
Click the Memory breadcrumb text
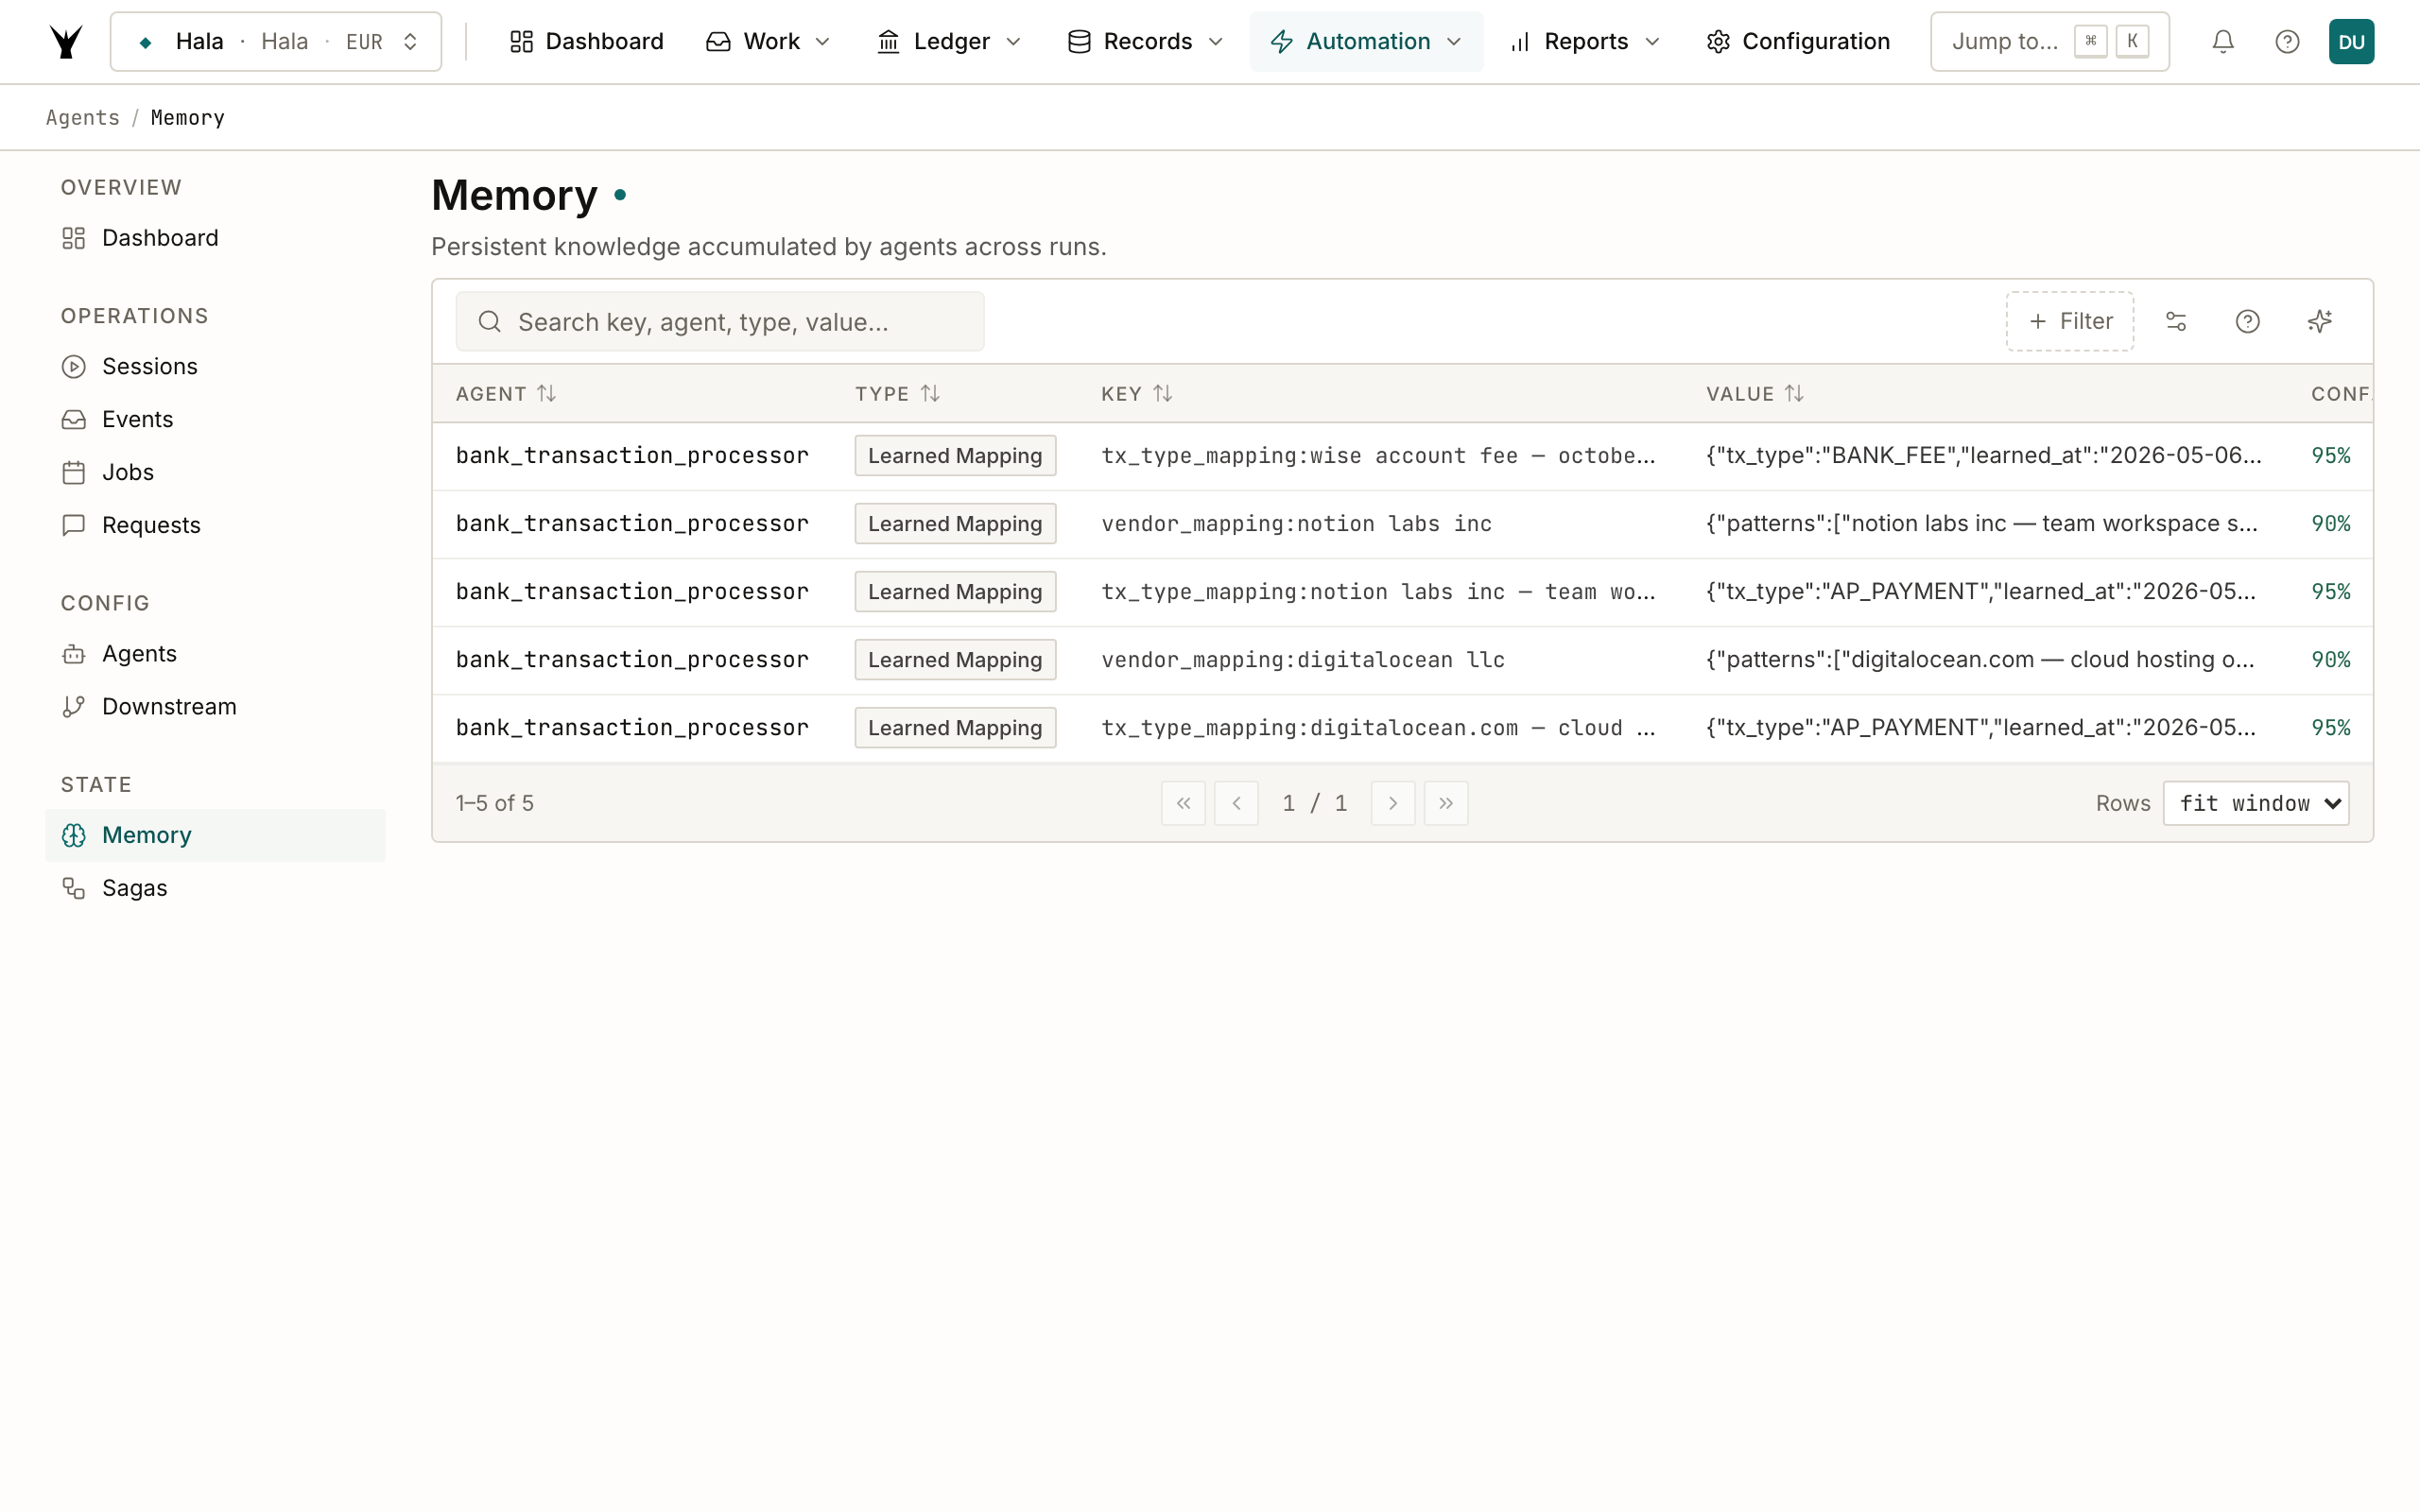(187, 118)
